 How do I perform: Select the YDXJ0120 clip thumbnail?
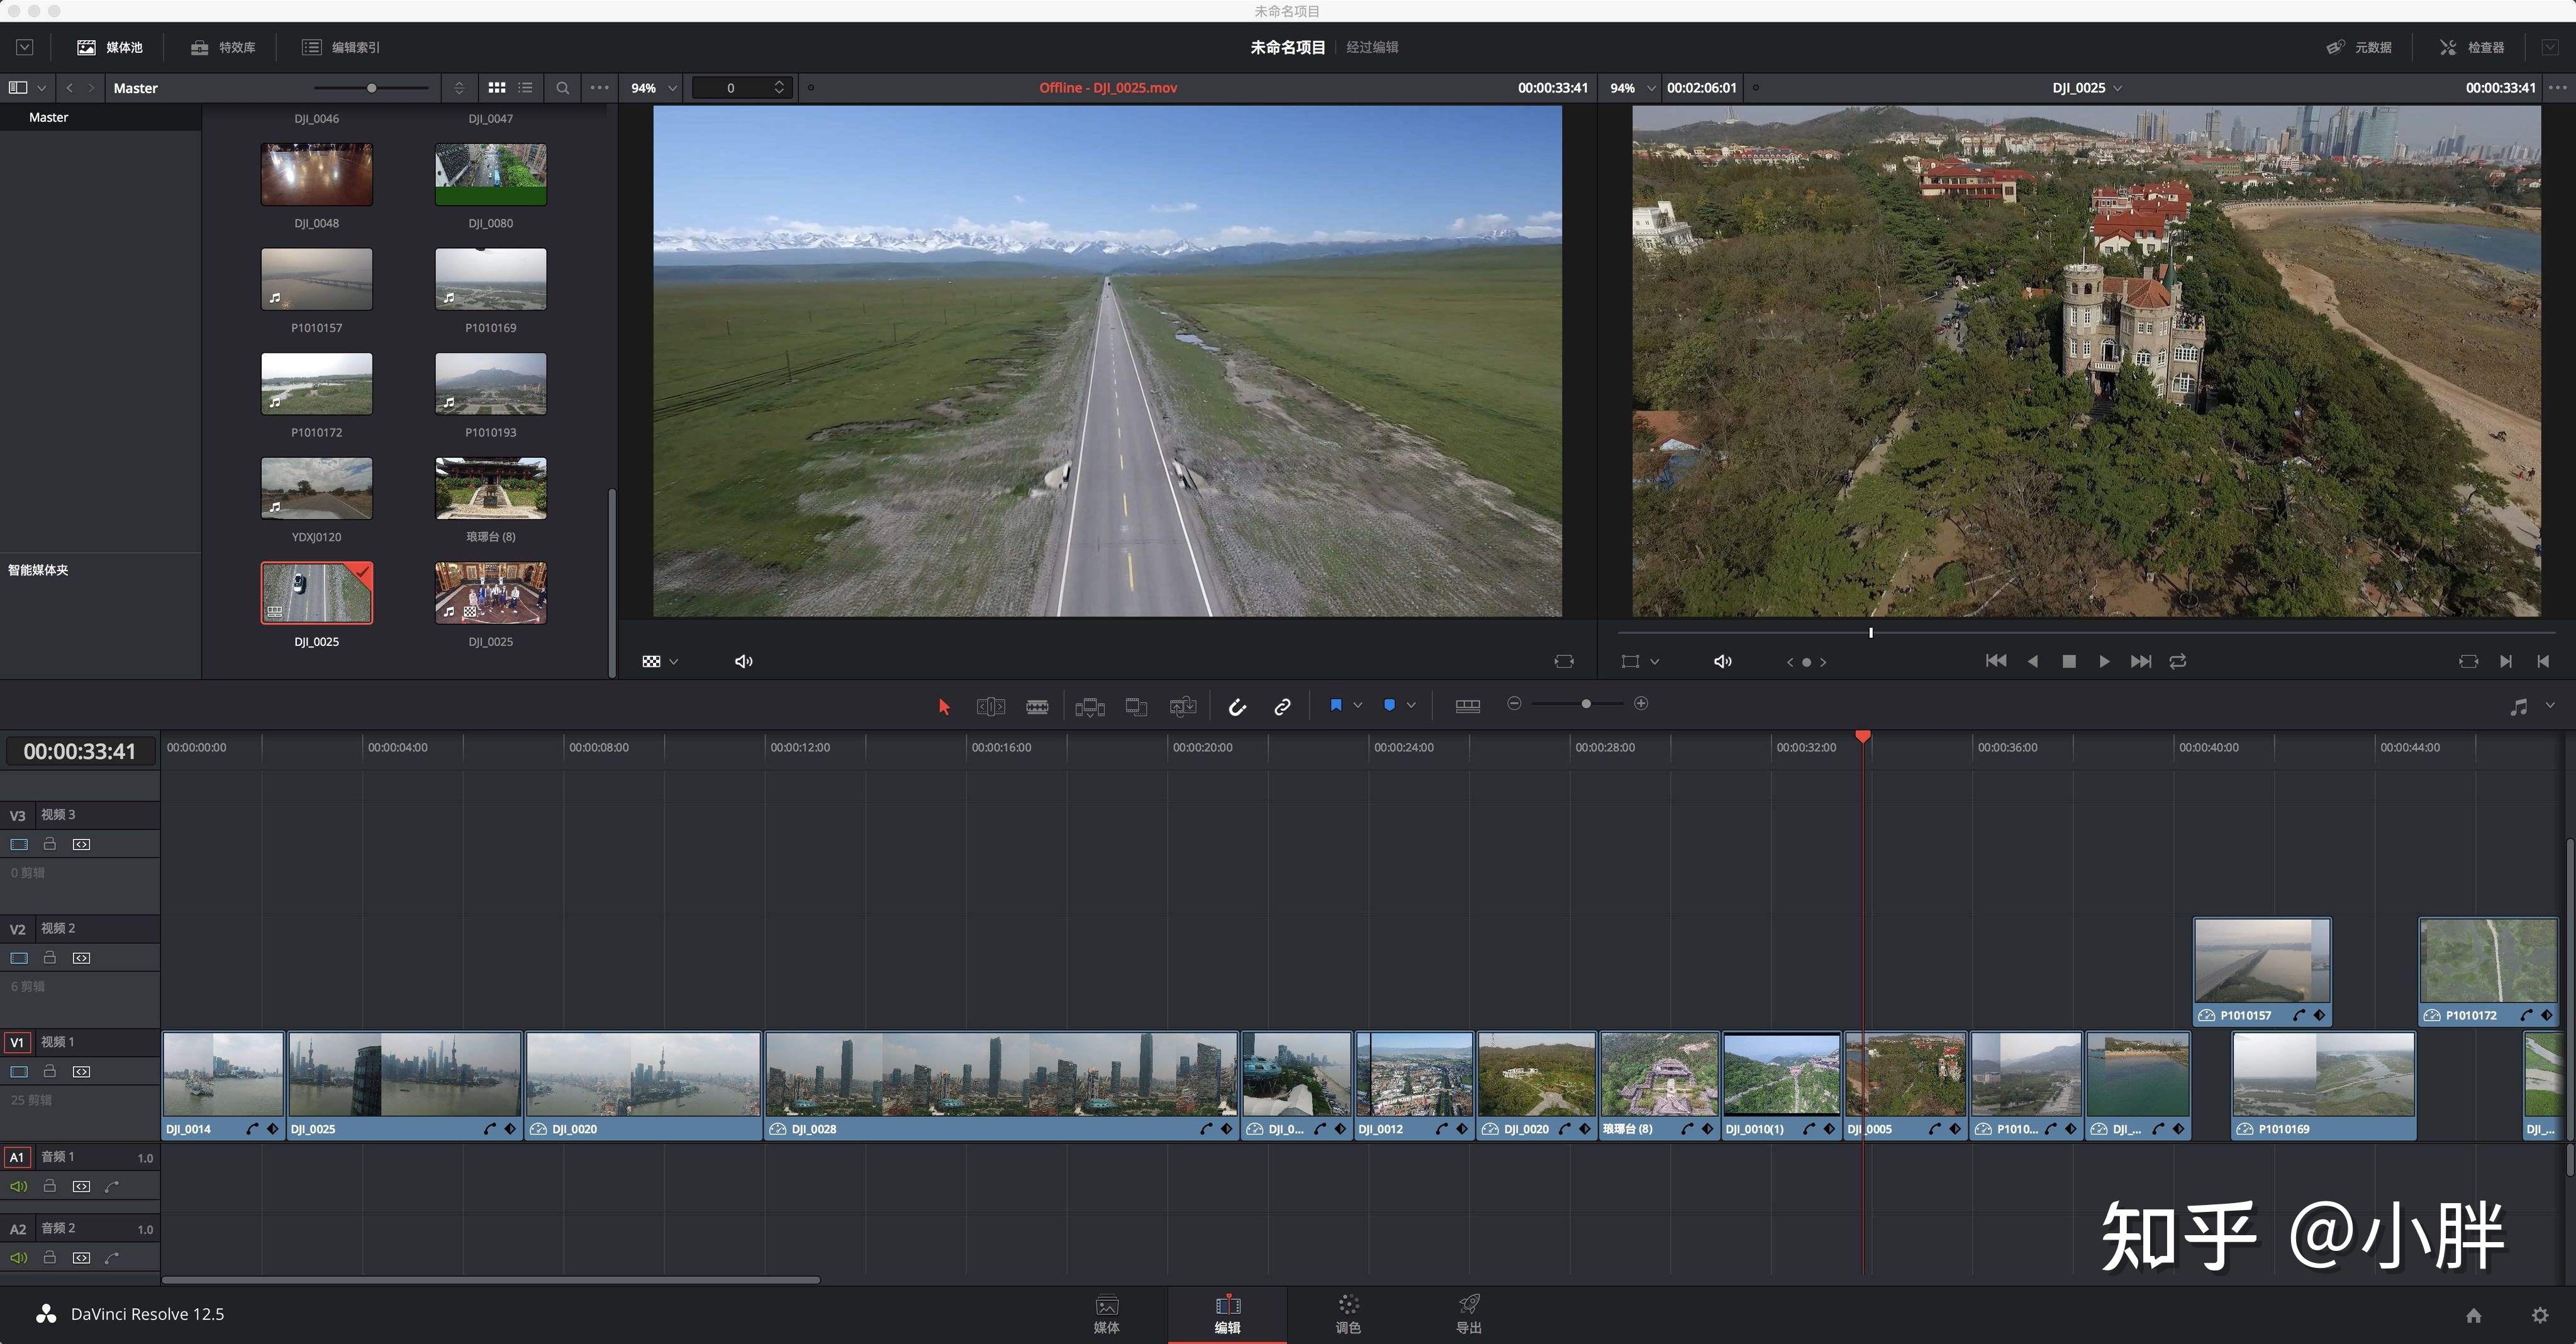pos(316,488)
